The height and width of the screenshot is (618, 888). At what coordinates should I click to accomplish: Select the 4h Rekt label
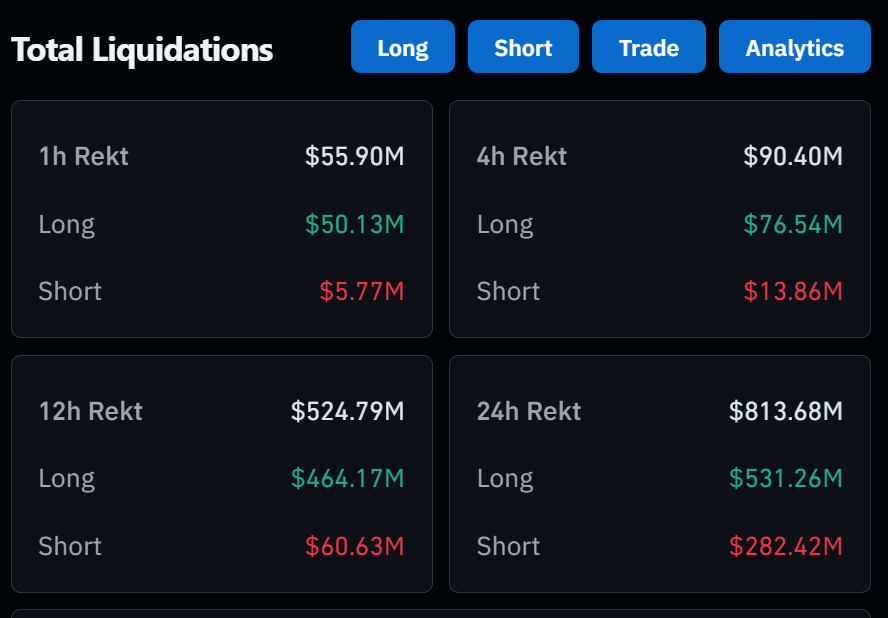pyautogui.click(x=521, y=156)
